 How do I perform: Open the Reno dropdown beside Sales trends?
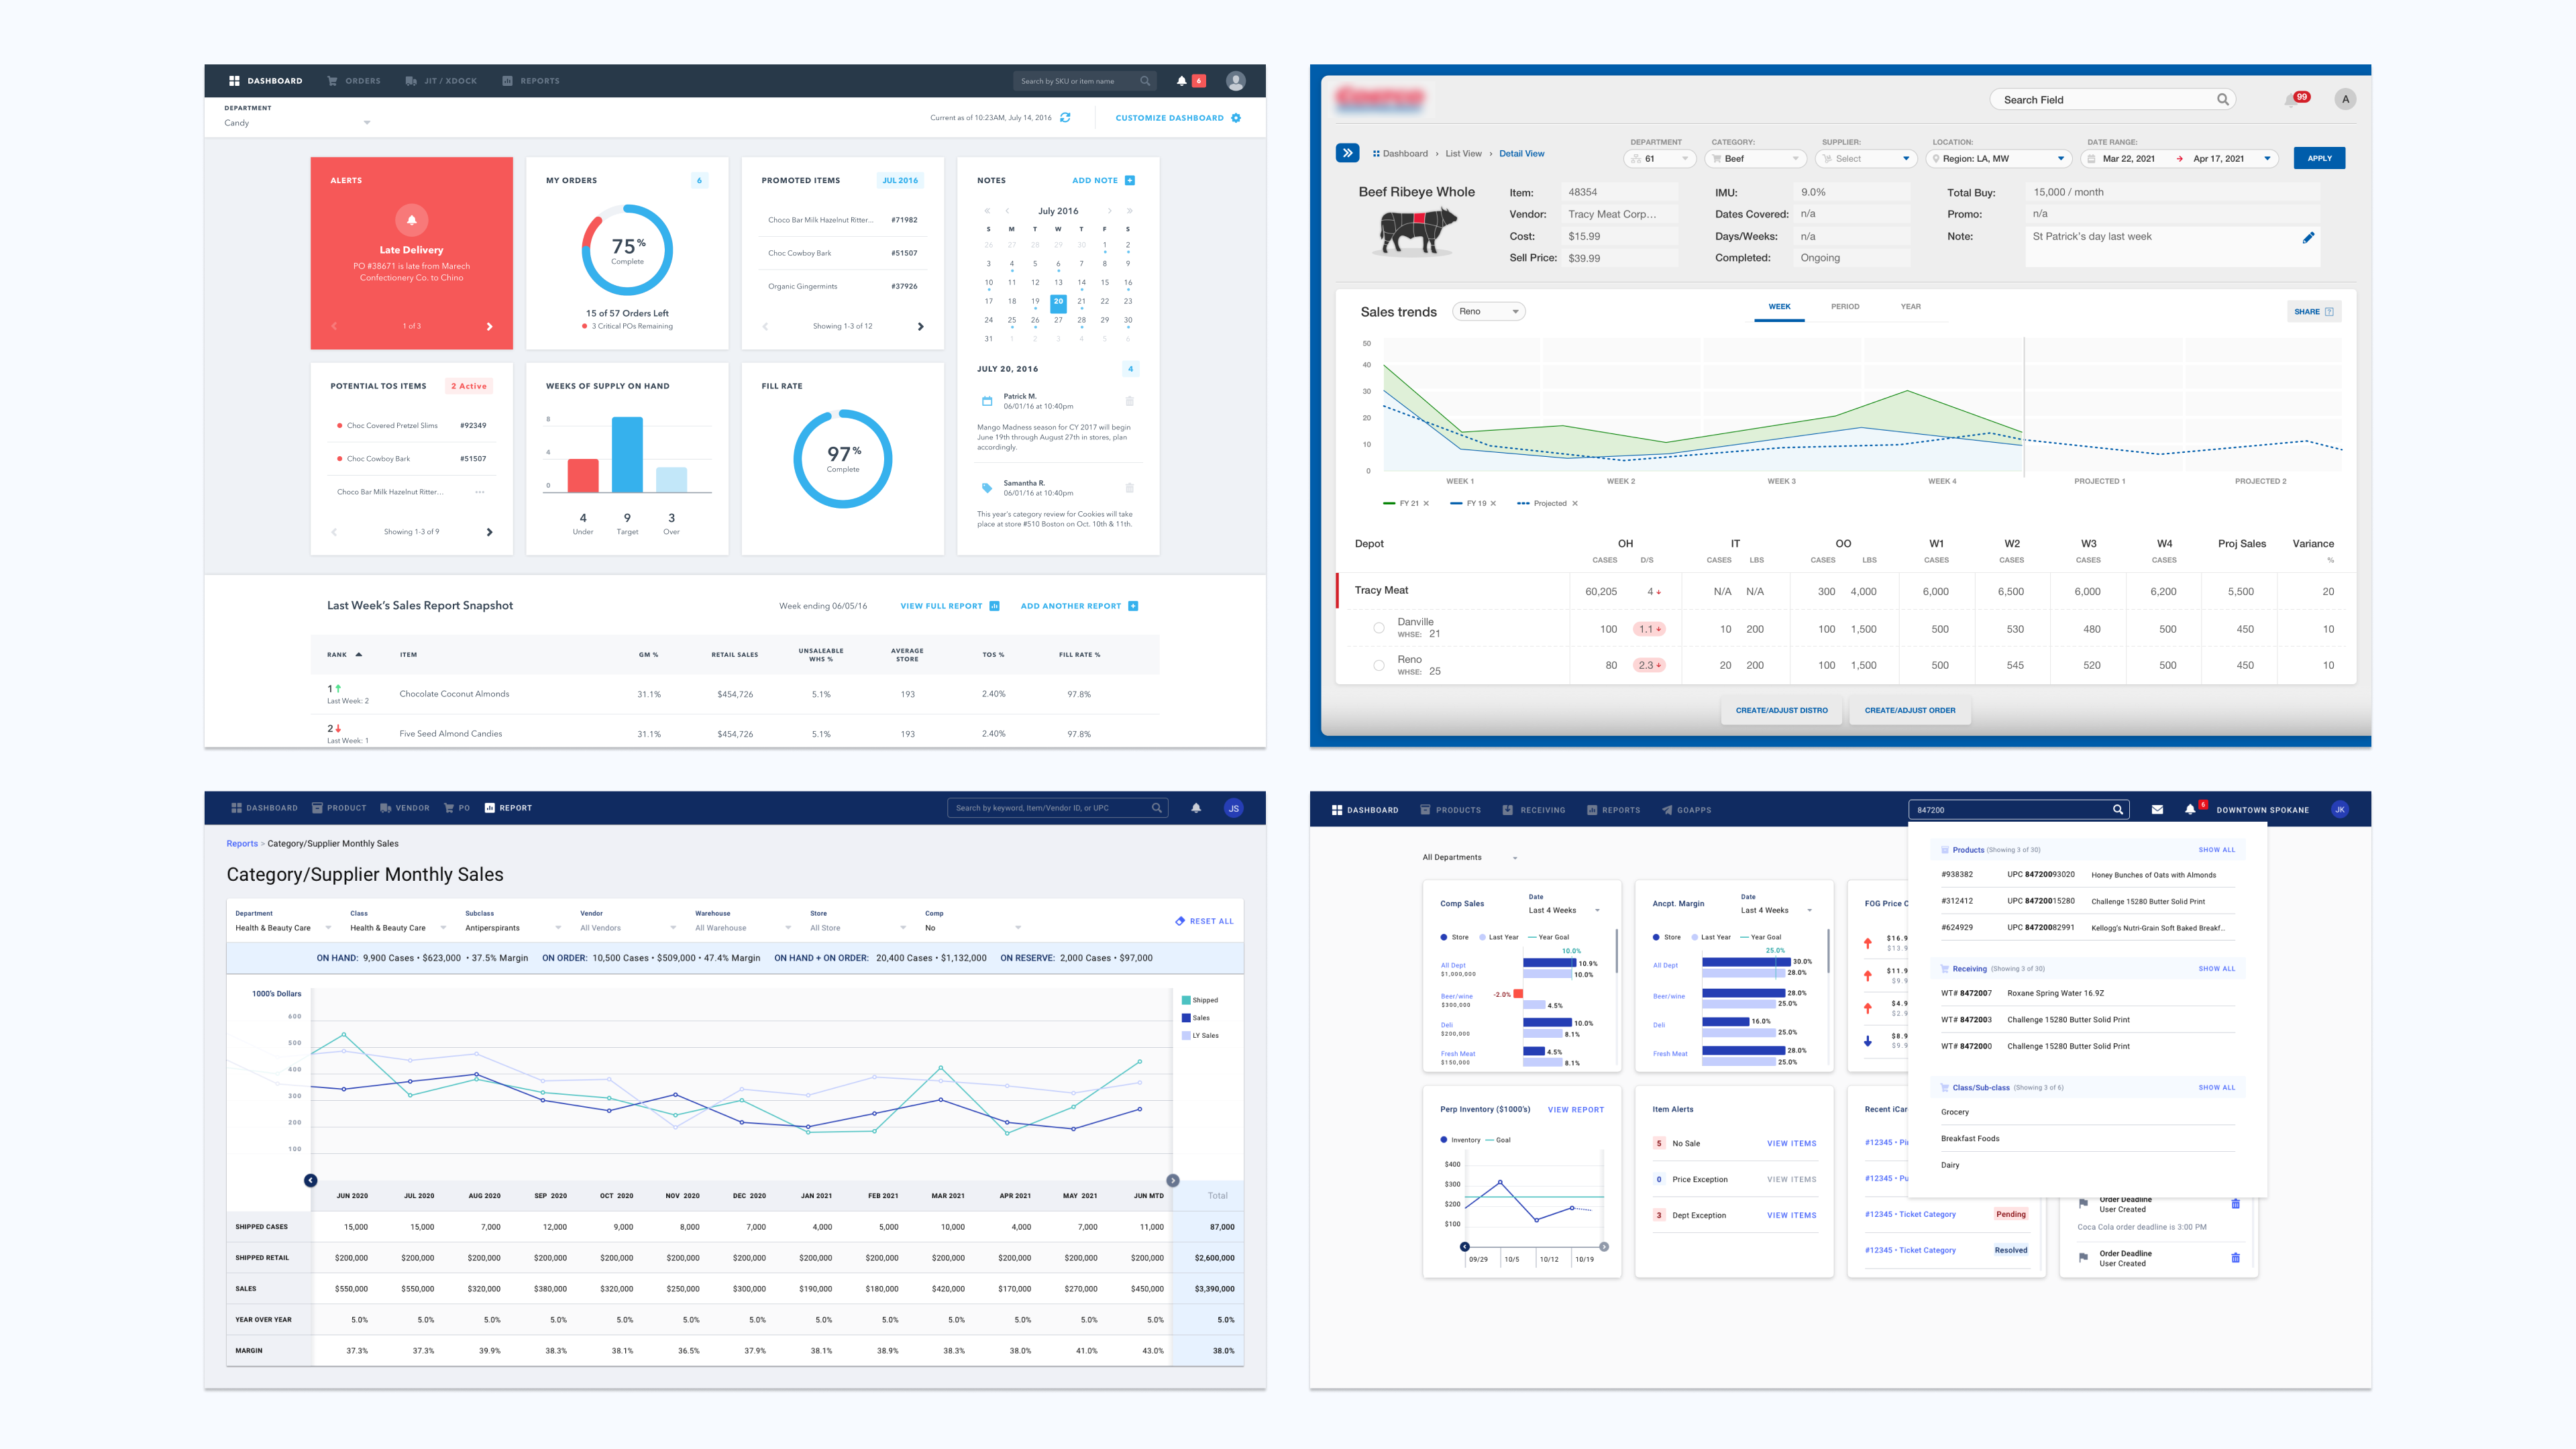pos(1488,311)
